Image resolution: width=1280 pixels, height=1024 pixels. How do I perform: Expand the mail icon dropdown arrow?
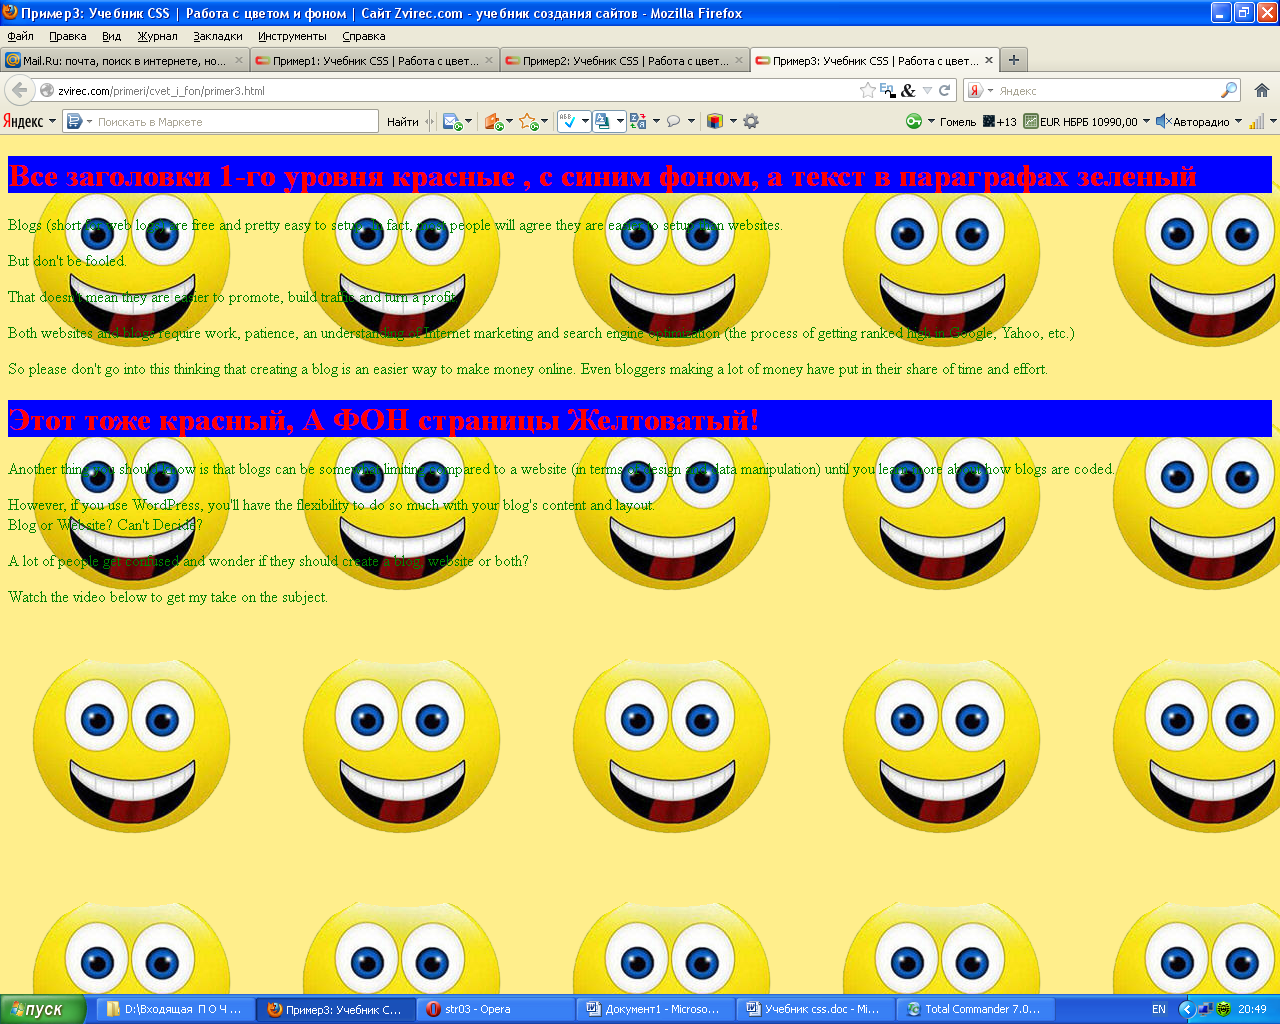point(468,121)
